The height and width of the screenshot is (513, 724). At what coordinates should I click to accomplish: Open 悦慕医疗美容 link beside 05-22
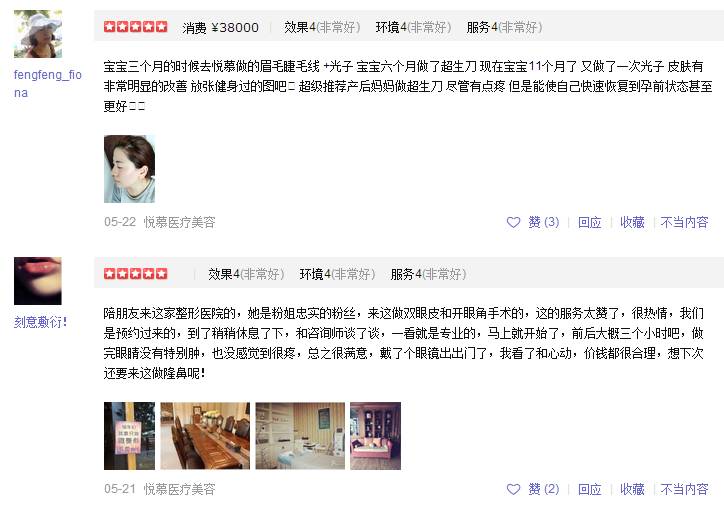(x=180, y=222)
